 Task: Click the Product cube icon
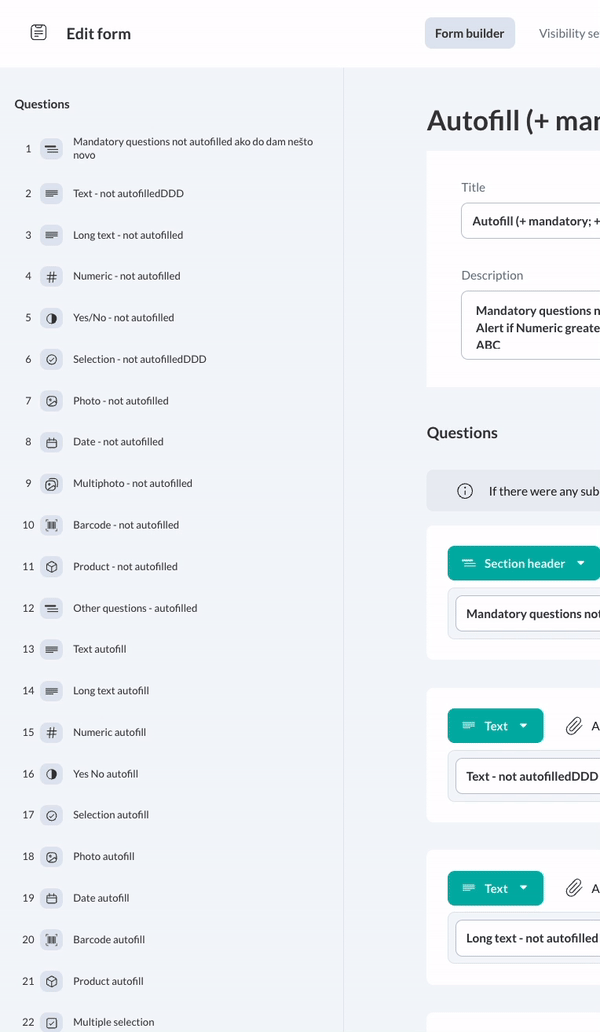pos(51,566)
